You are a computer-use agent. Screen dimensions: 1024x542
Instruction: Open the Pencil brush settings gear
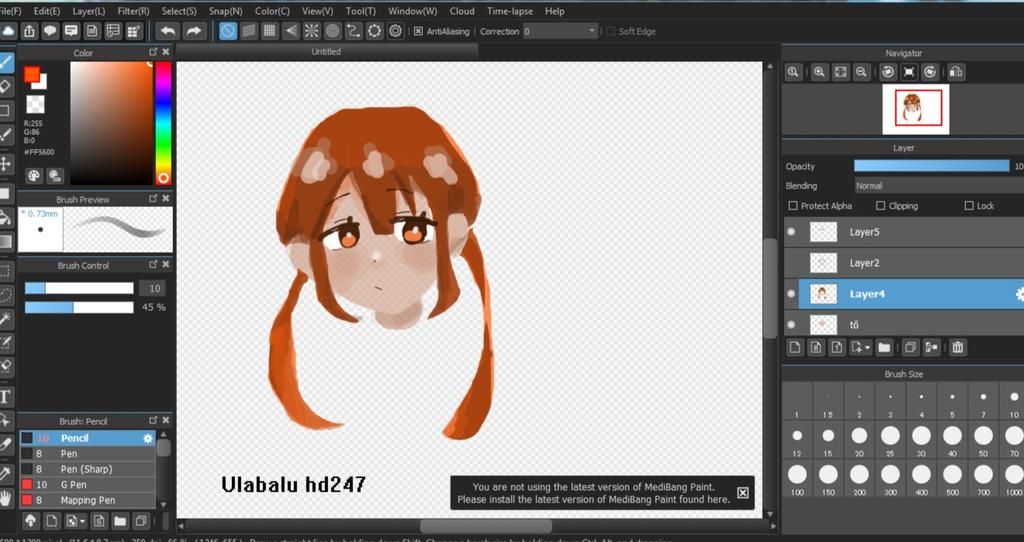[148, 439]
